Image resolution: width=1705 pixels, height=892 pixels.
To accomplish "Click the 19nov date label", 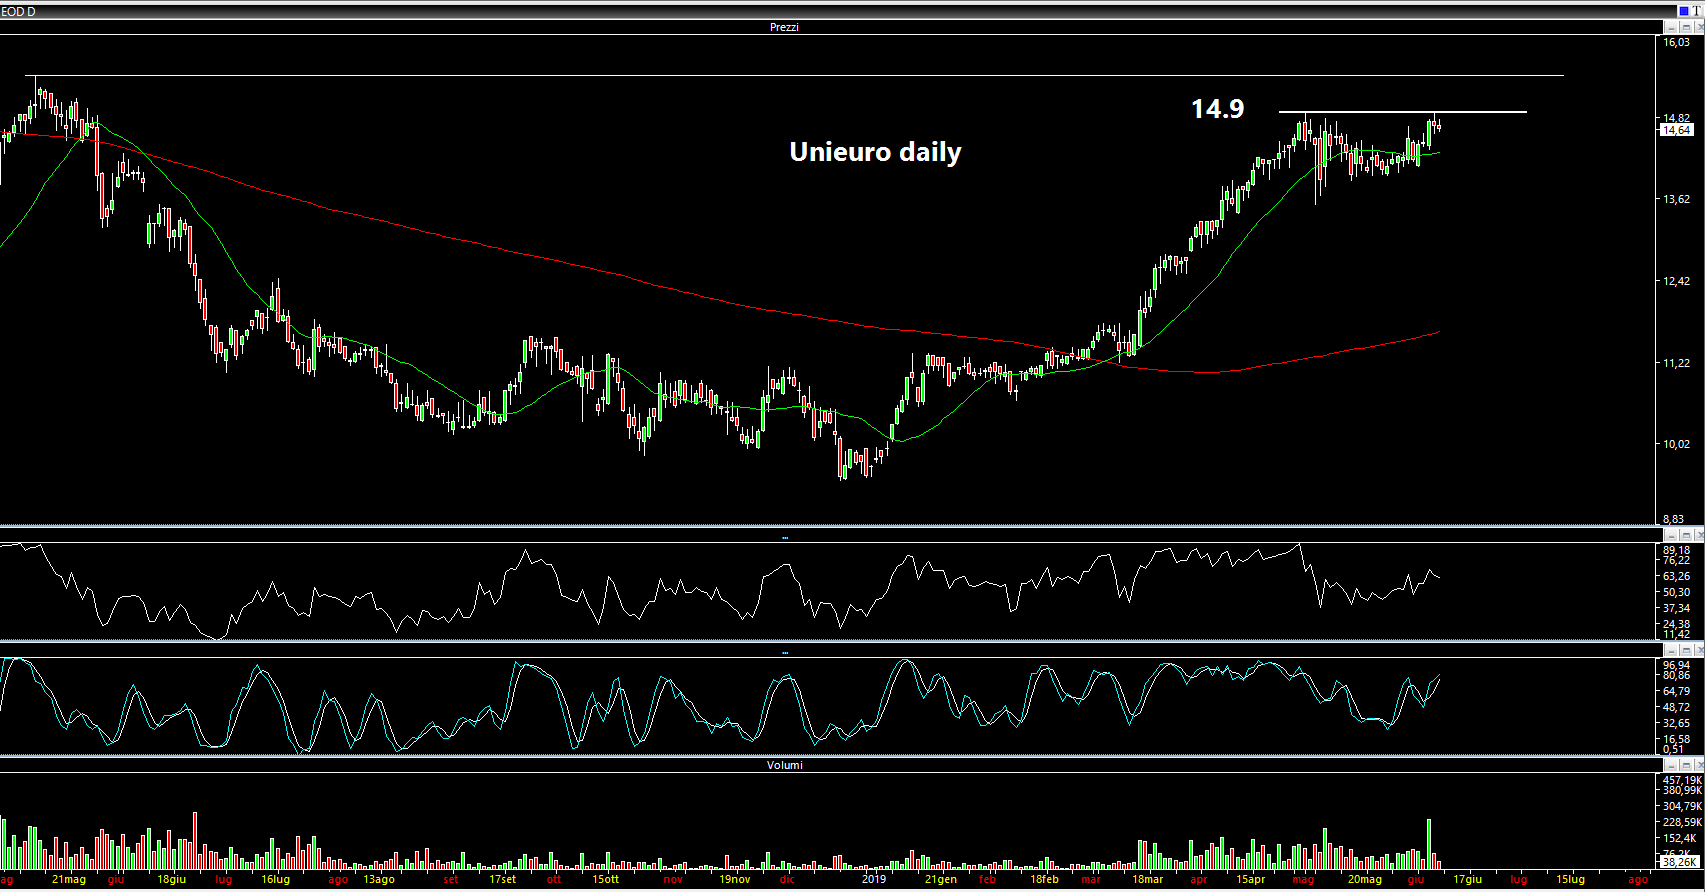I will pos(735,880).
